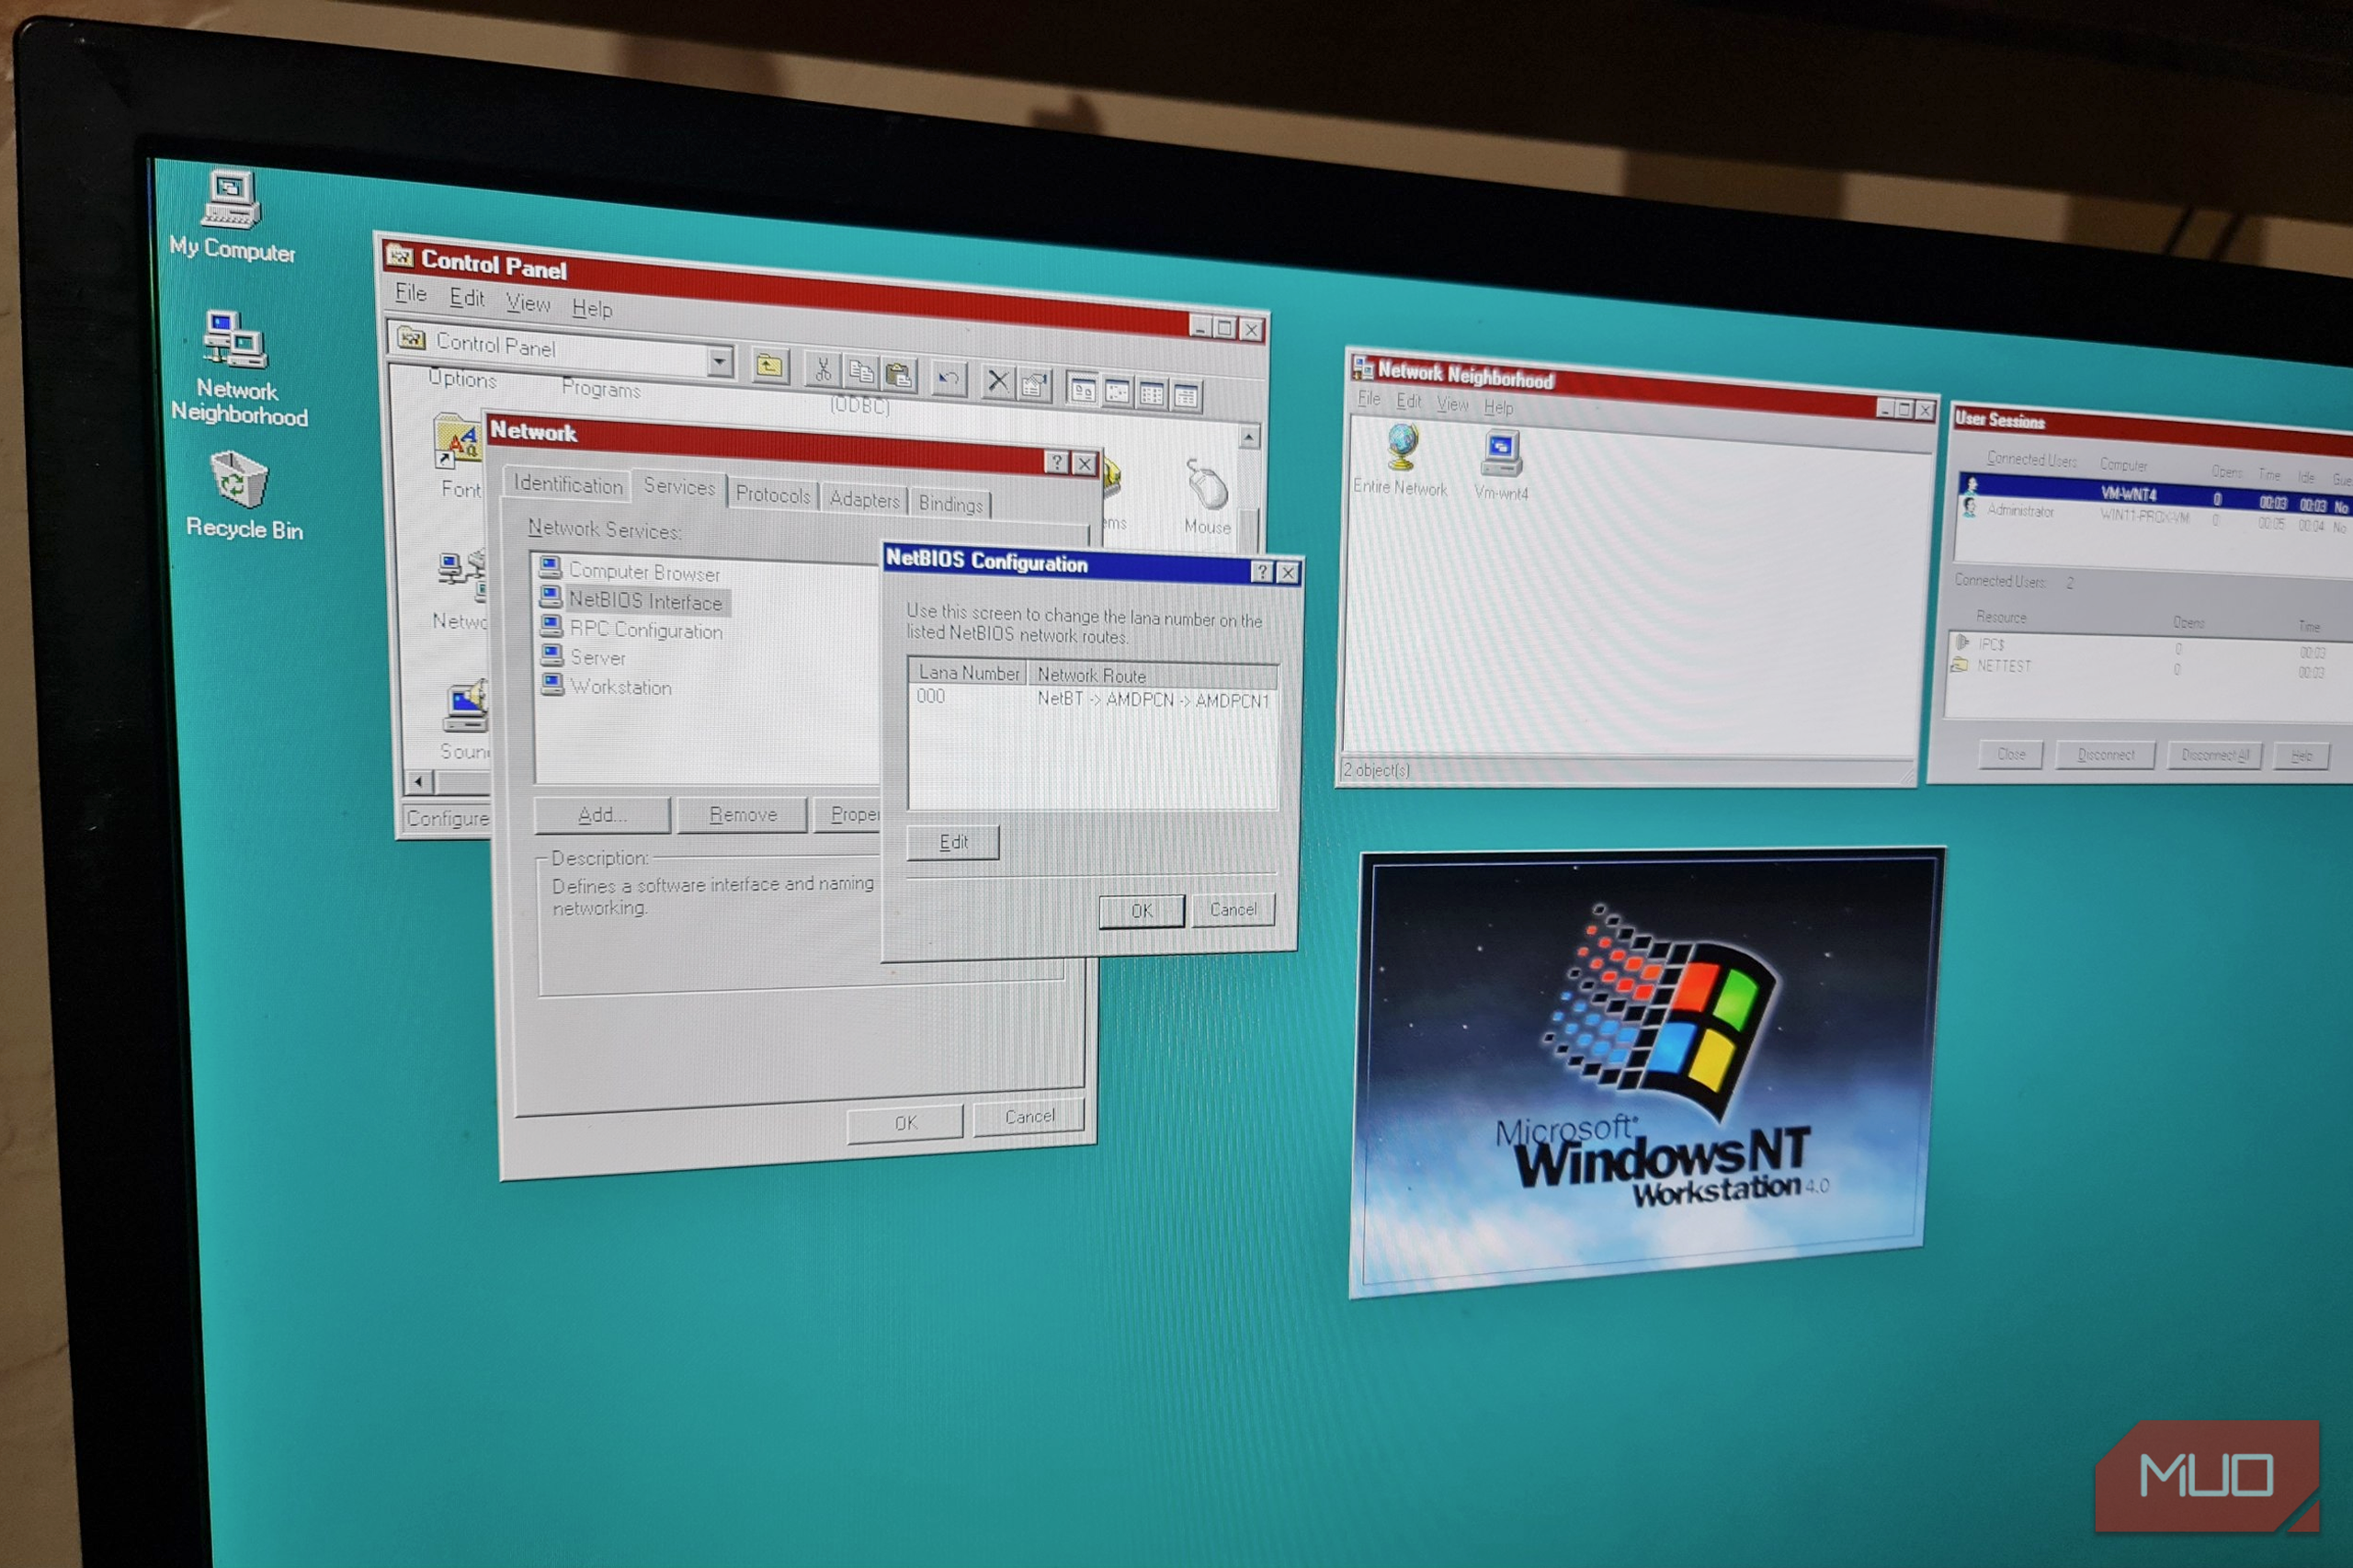Image resolution: width=2353 pixels, height=1568 pixels.
Task: Select the Mouse icon in Control Panel
Action: click(x=1207, y=497)
